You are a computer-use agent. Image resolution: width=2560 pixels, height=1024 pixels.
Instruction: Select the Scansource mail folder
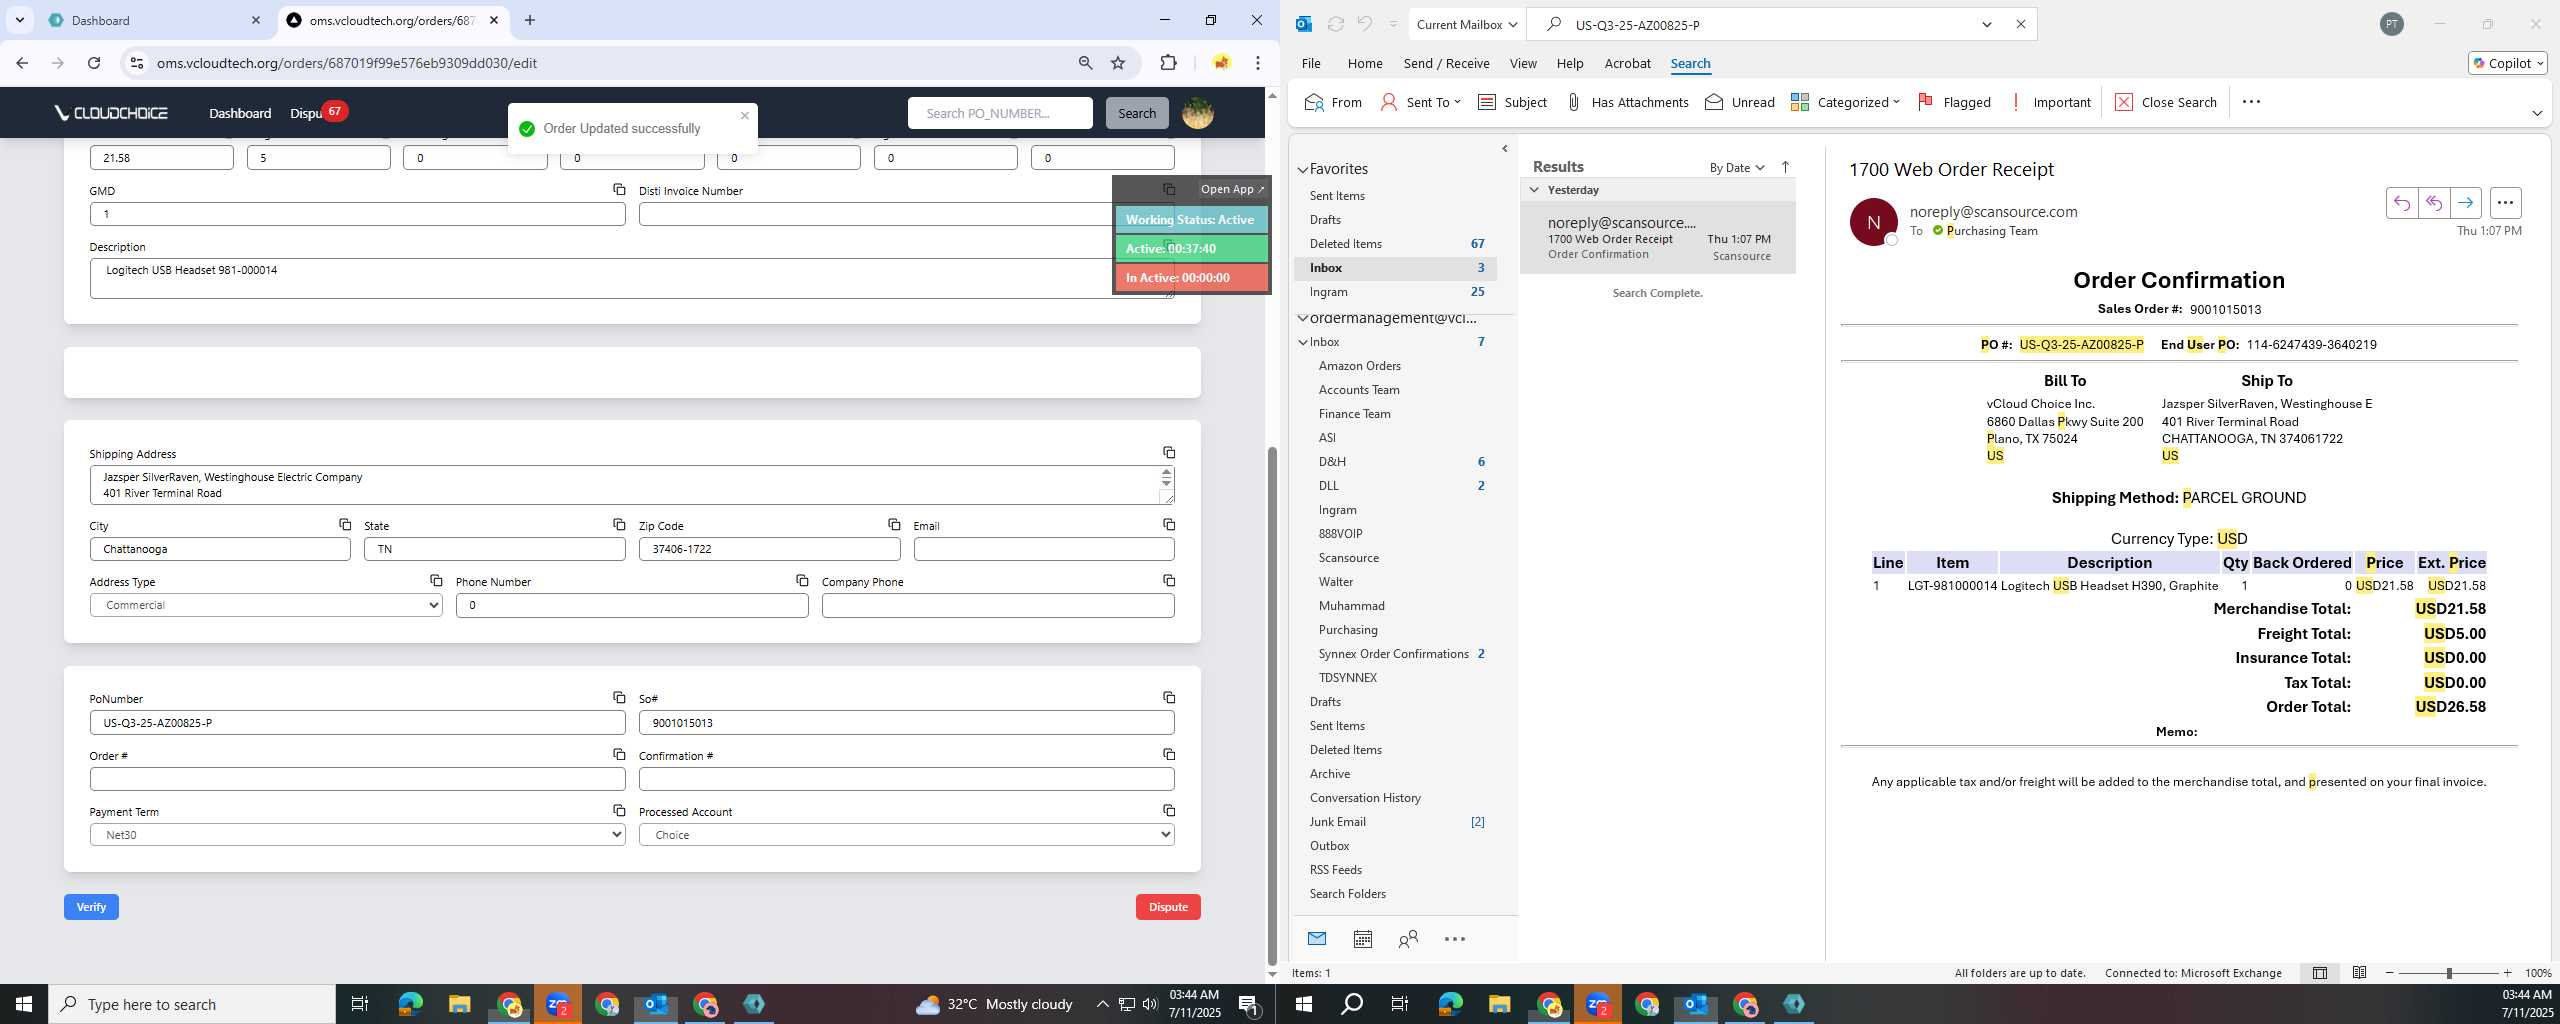coord(1348,558)
